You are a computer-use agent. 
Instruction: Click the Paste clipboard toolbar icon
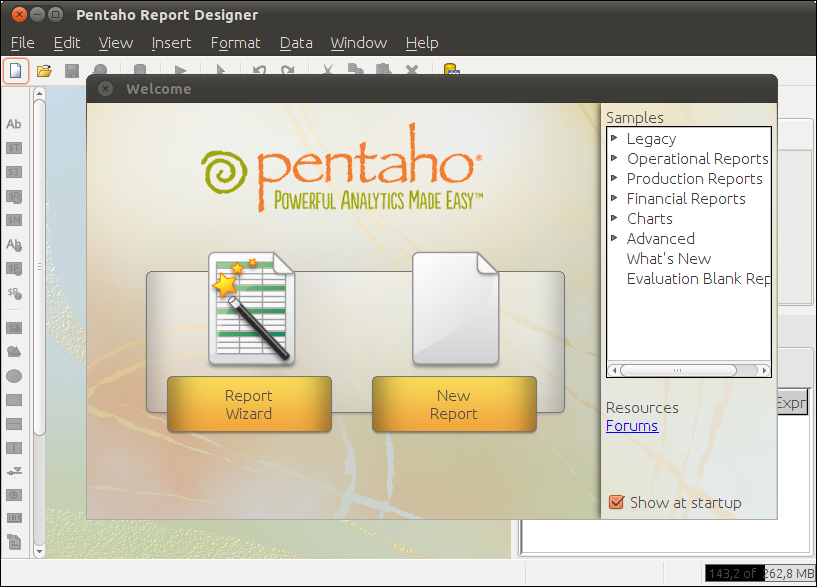click(384, 70)
